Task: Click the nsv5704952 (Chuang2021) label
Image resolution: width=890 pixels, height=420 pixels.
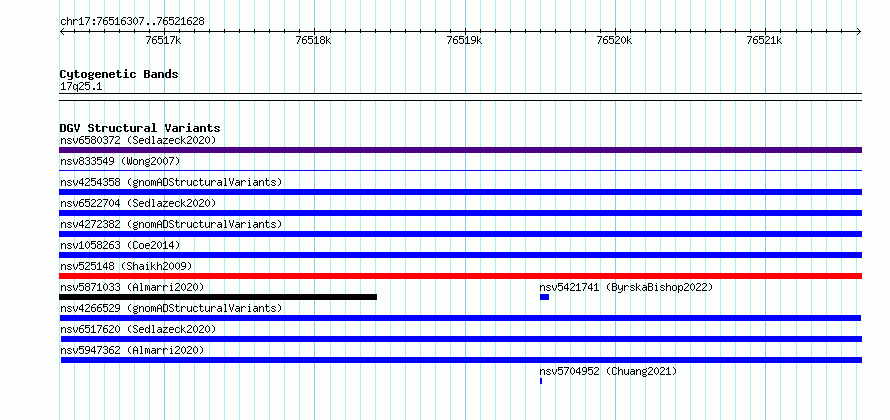Action: [608, 371]
